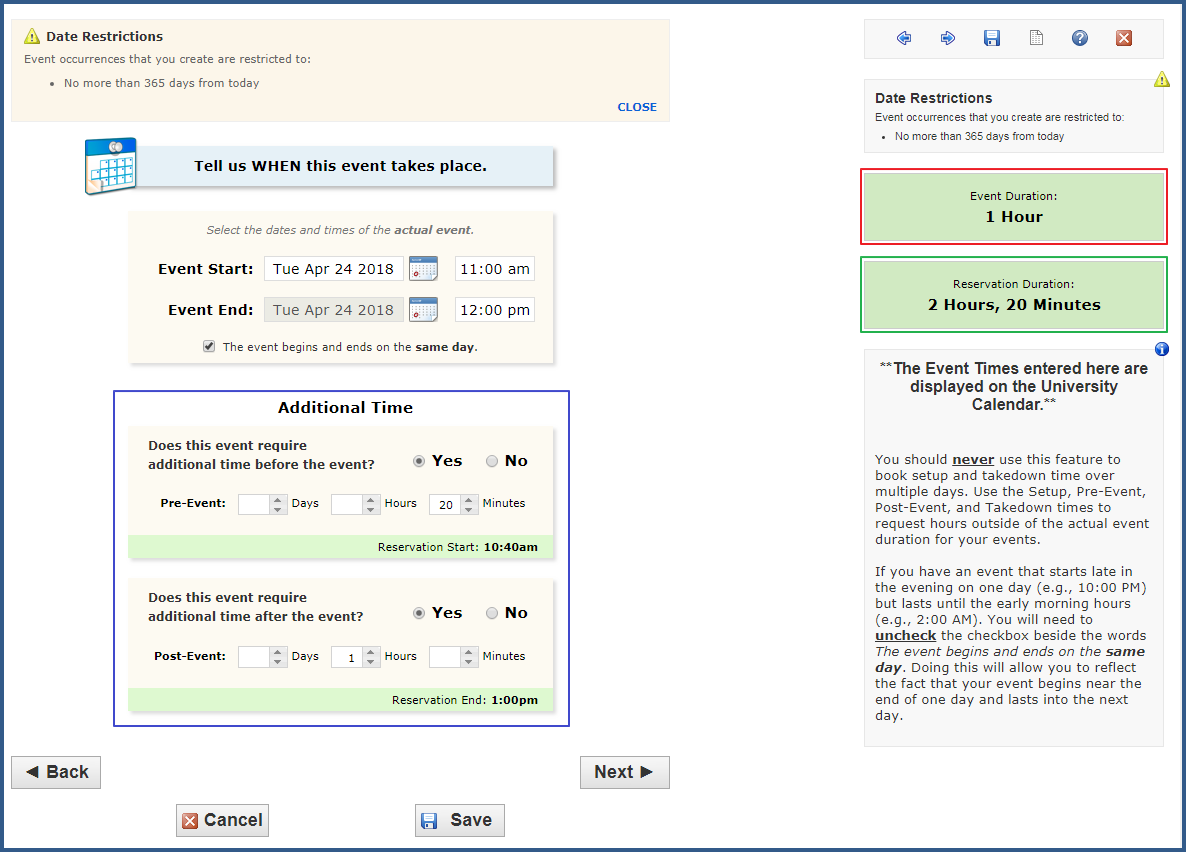The width and height of the screenshot is (1186, 852).
Task: Click the blue info icon in sidebar
Action: click(x=1161, y=349)
